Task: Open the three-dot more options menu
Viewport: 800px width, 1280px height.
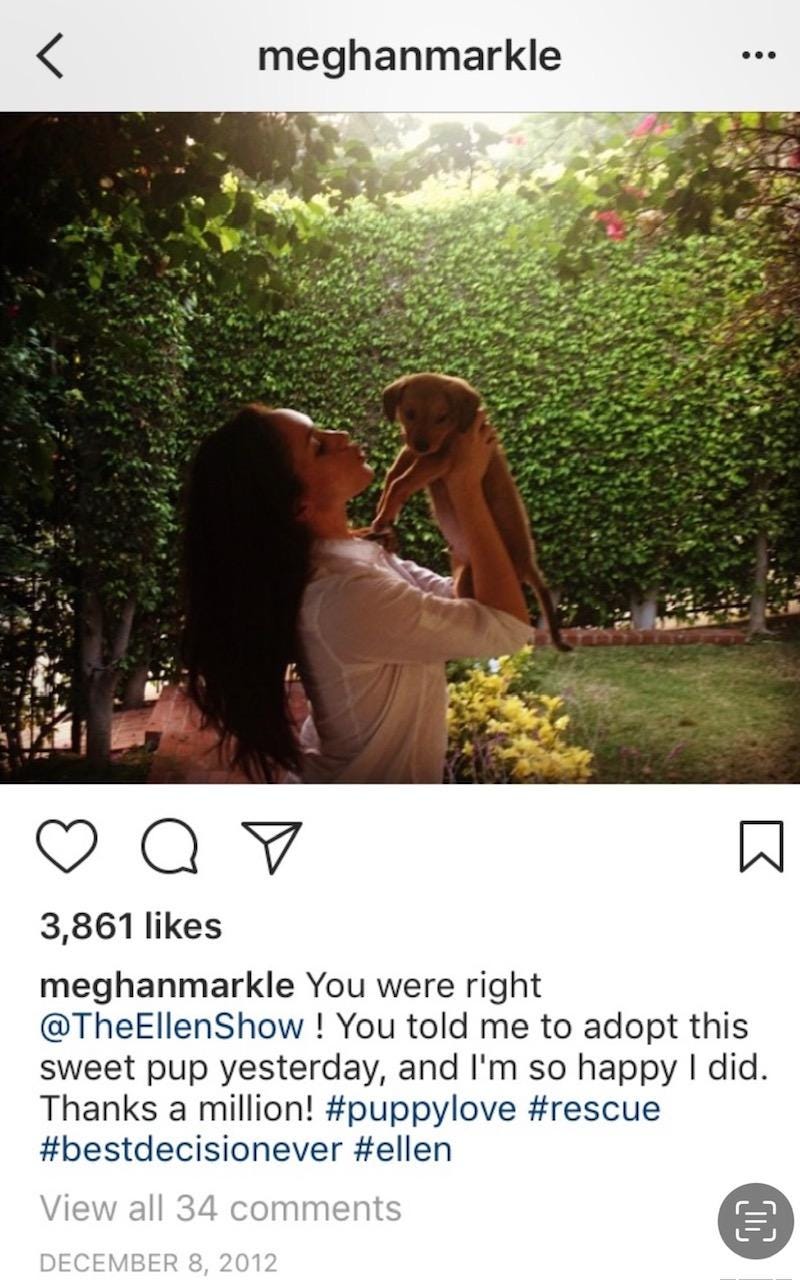Action: (759, 56)
